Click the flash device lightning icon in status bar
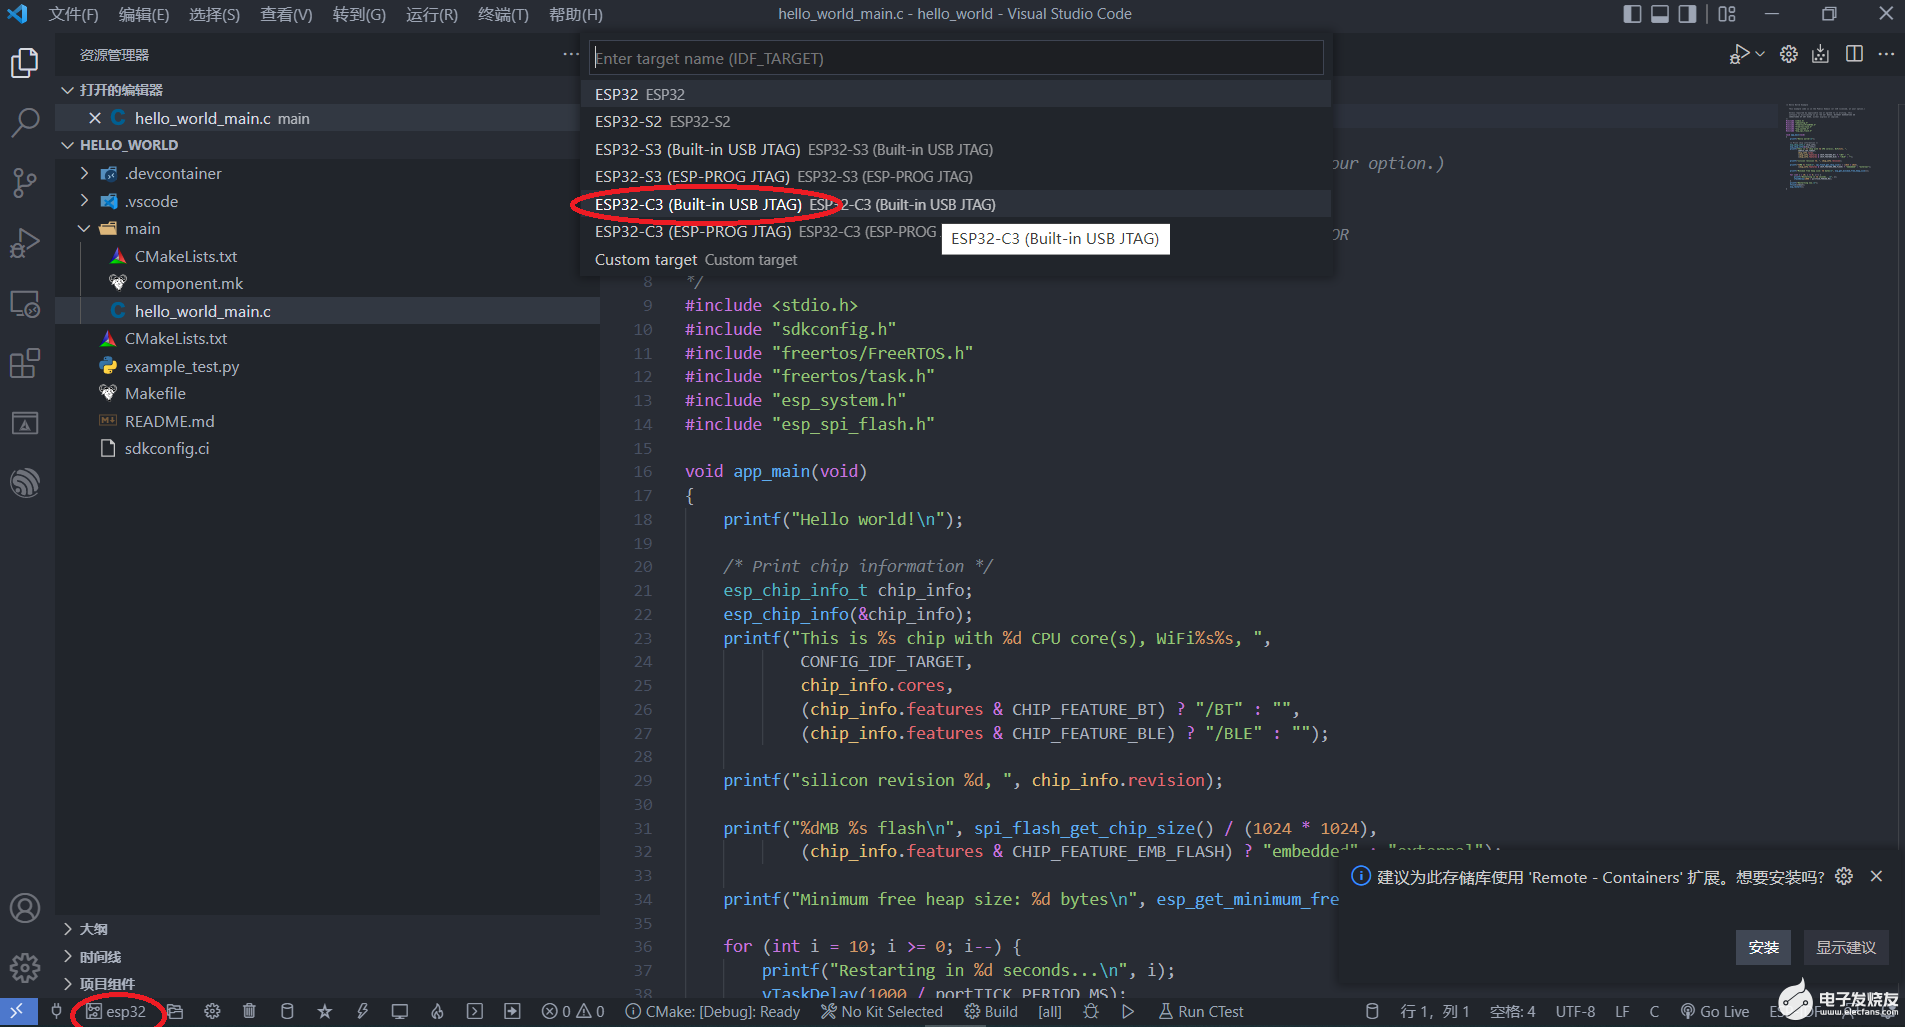Viewport: 1905px width, 1027px height. 362,1011
